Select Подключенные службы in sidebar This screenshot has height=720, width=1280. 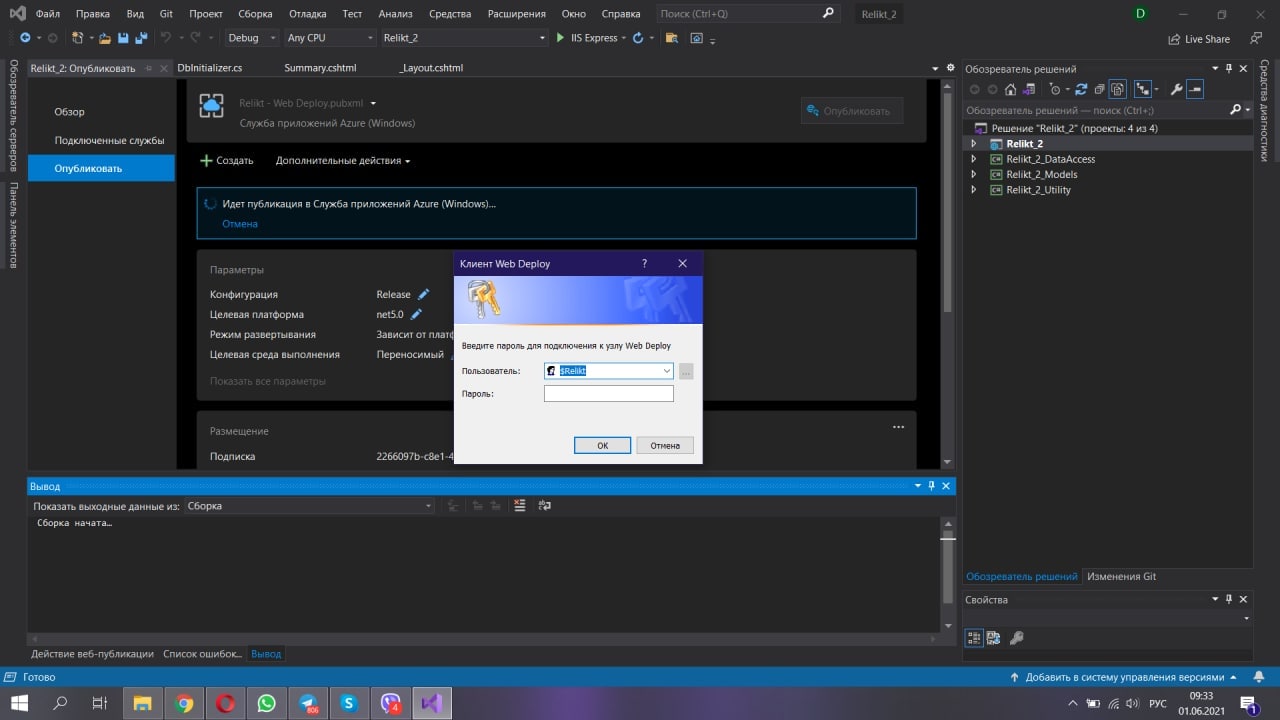[x=109, y=140]
